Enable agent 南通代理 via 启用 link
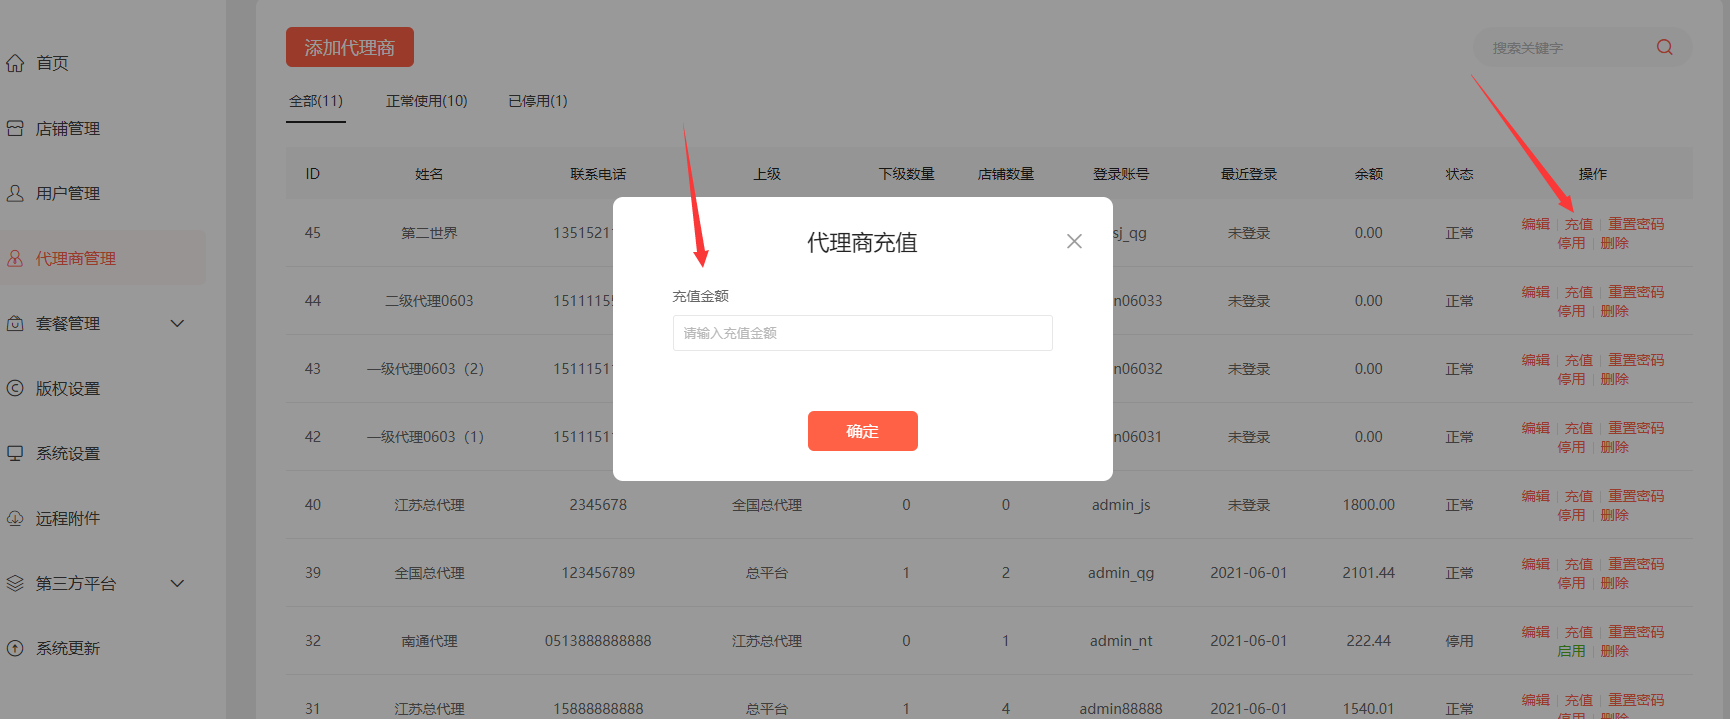The height and width of the screenshot is (719, 1730). (1571, 651)
